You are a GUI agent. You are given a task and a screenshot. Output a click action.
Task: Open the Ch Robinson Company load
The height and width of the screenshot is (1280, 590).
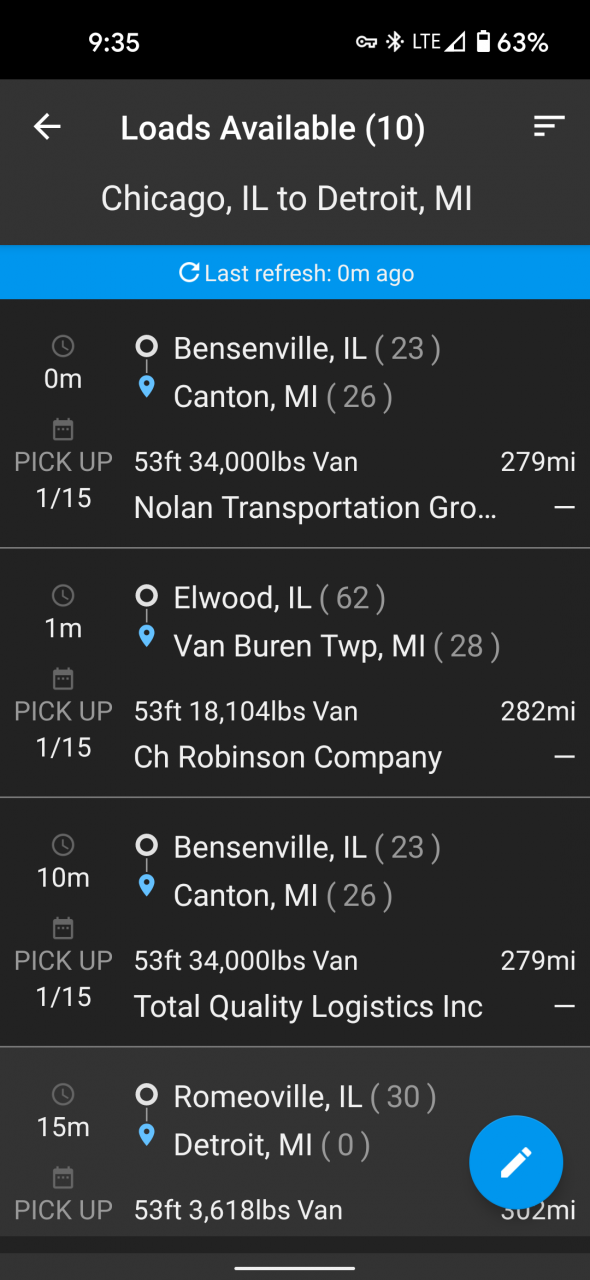coord(295,673)
